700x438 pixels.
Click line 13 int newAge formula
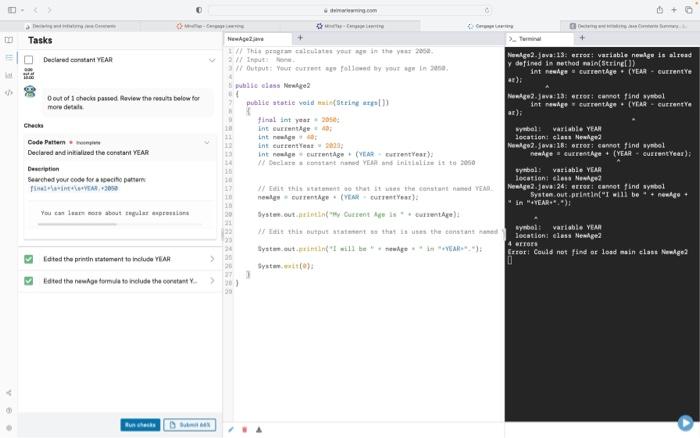(346, 154)
